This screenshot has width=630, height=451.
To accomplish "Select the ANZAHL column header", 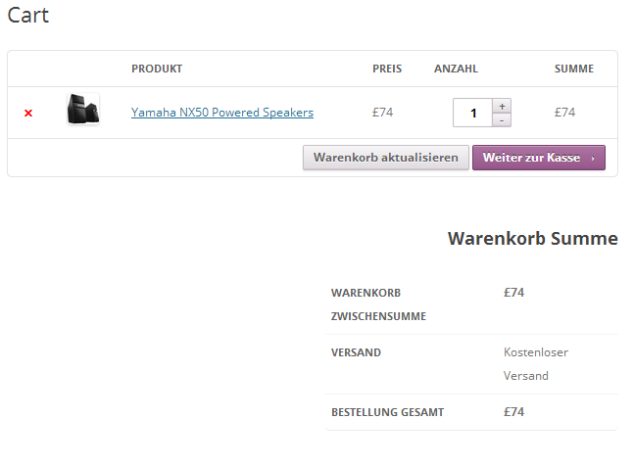I will [456, 69].
